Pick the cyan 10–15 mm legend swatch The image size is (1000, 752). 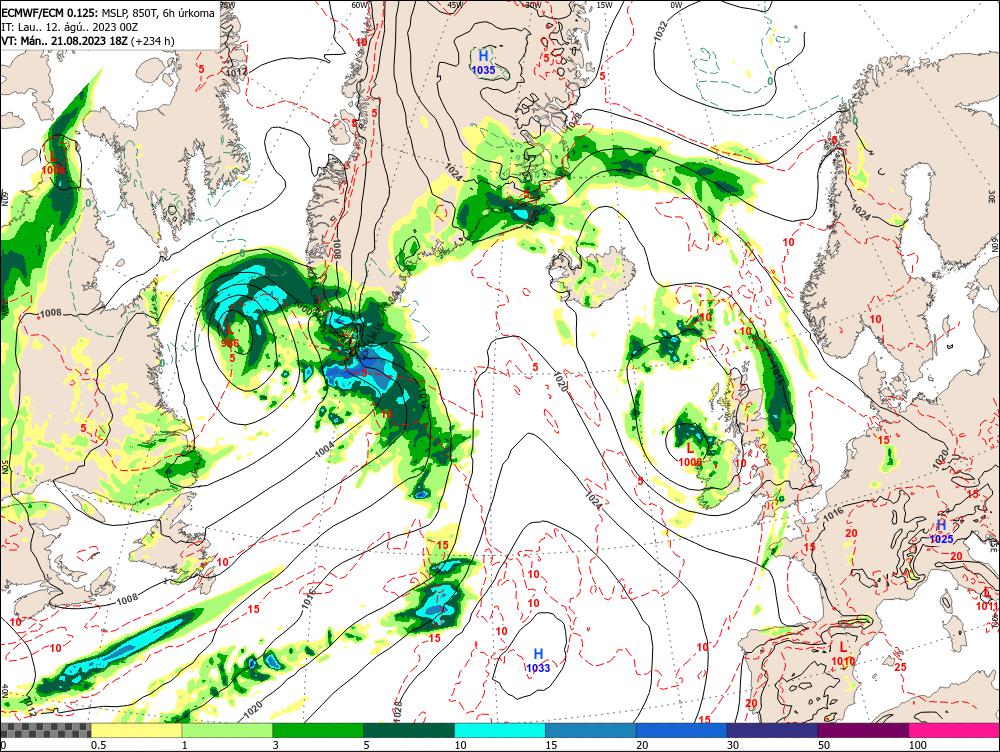tap(499, 730)
